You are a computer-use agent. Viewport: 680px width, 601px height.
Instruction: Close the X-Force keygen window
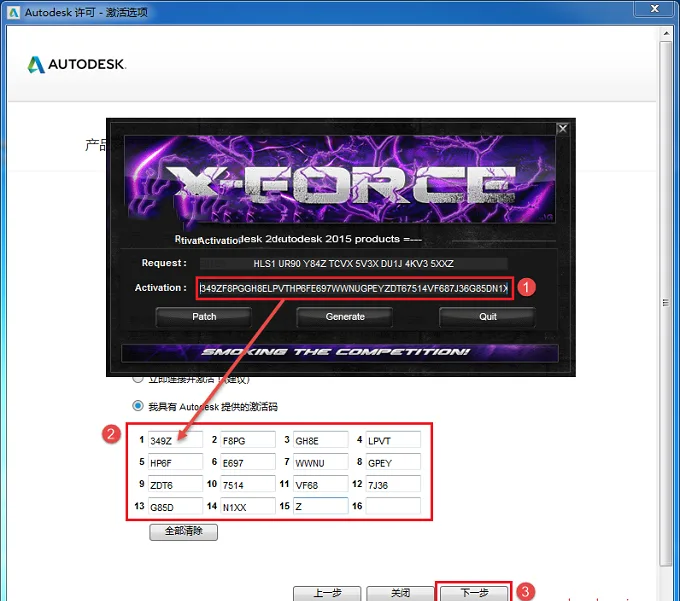pos(562,129)
